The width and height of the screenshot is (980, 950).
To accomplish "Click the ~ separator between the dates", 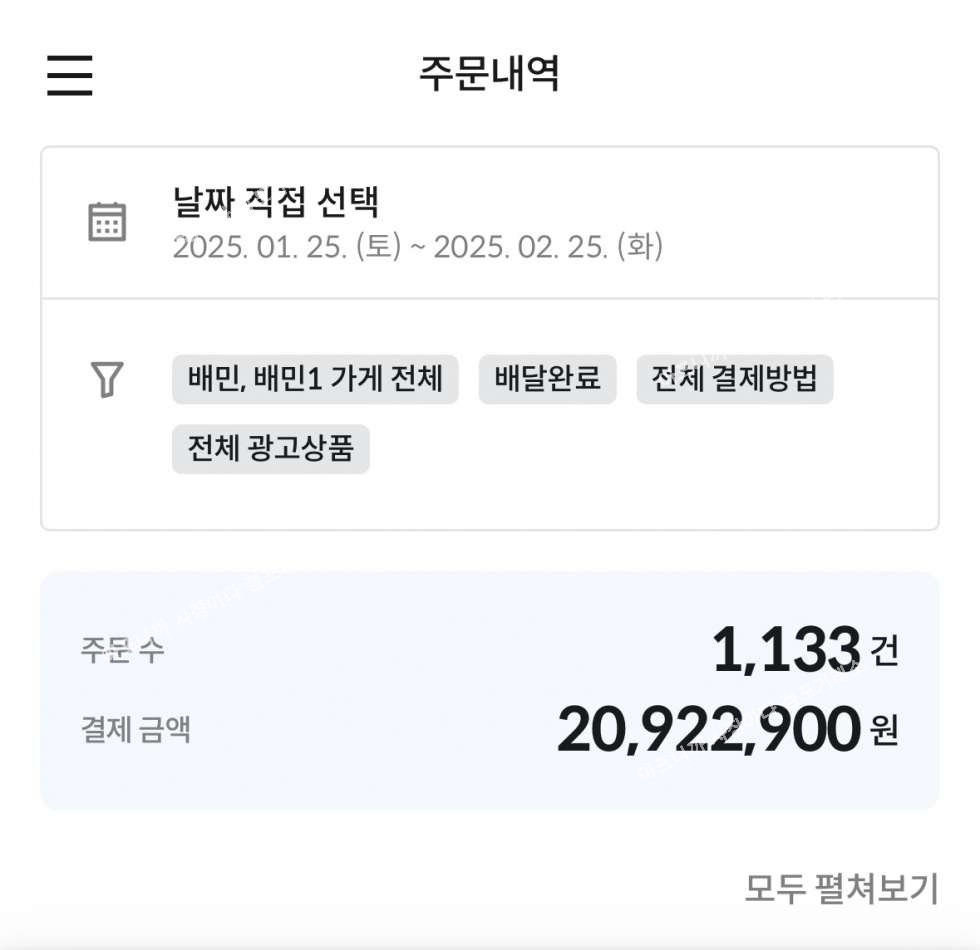I will point(416,247).
